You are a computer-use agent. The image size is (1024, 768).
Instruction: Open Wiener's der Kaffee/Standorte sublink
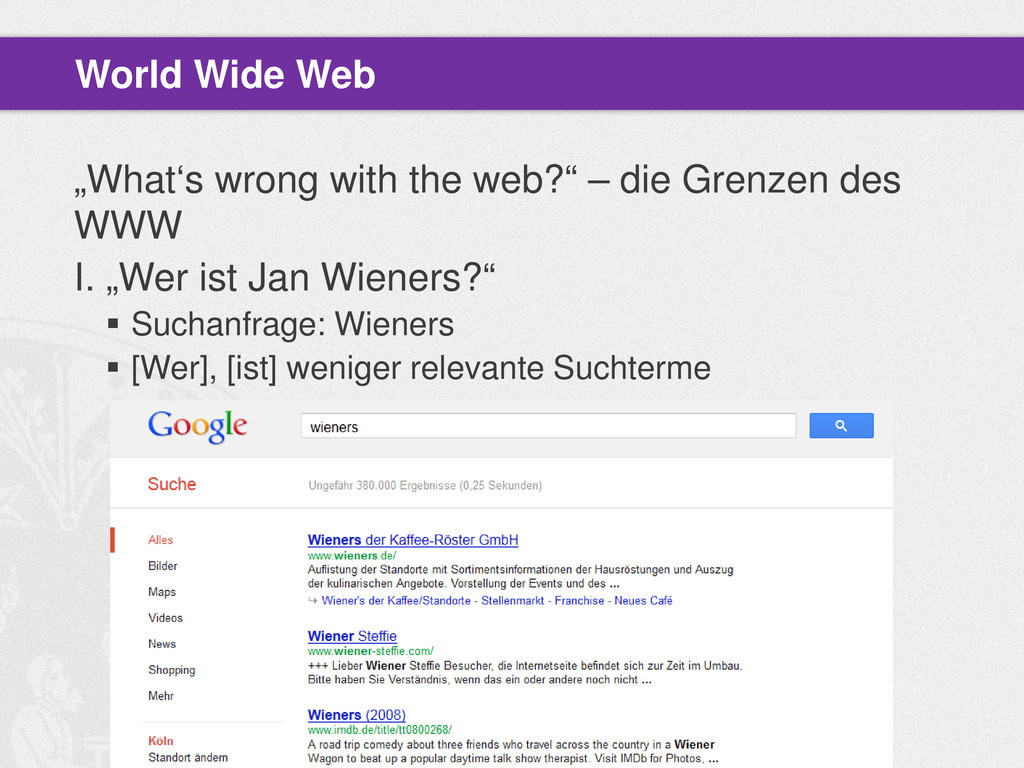(x=396, y=601)
